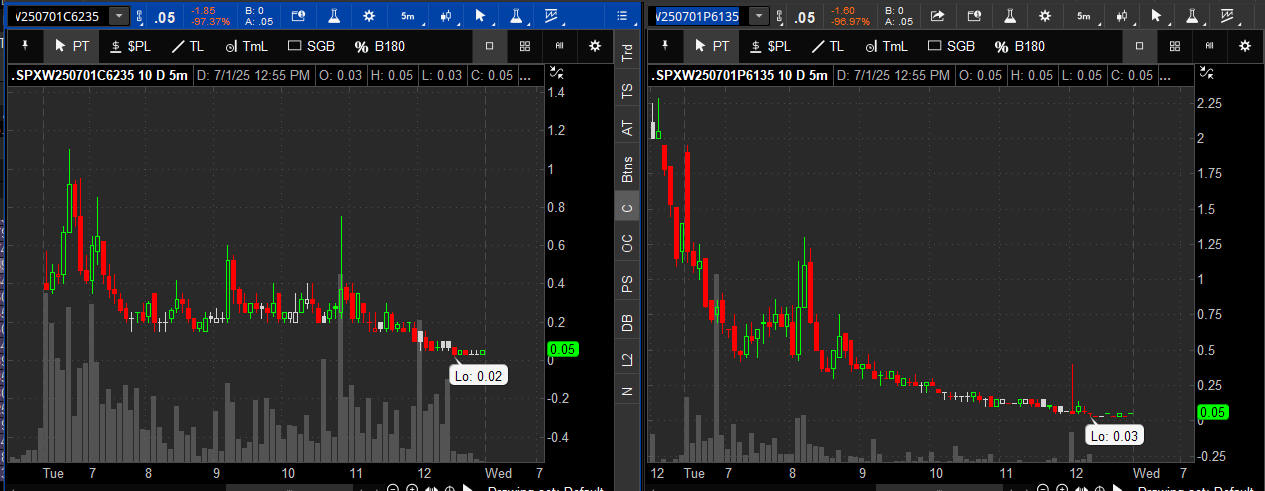This screenshot has width=1265, height=491.
Task: Pick the % B180 tool in left chart
Action: click(379, 46)
